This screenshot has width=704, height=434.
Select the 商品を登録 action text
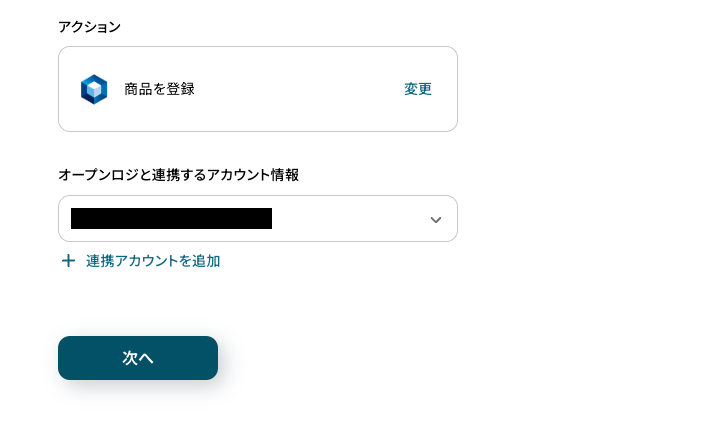[159, 89]
